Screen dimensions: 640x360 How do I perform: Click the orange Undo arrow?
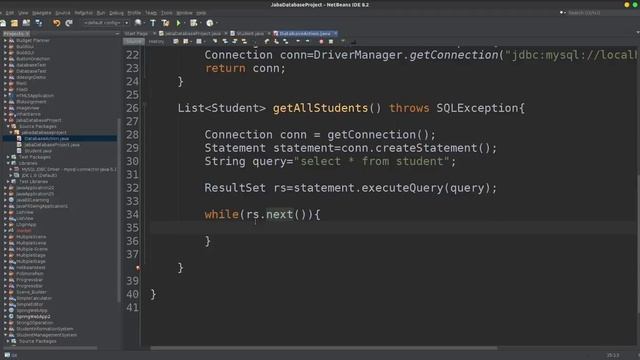(56, 23)
